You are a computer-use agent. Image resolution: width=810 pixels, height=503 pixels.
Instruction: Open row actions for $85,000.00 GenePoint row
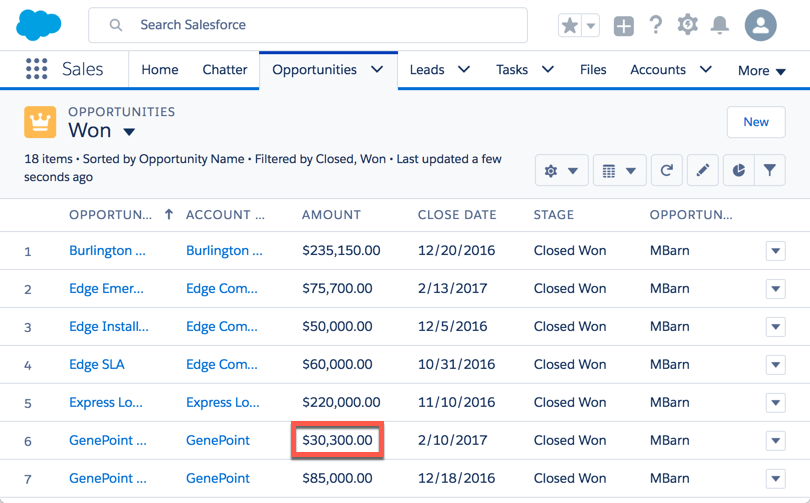pos(775,479)
